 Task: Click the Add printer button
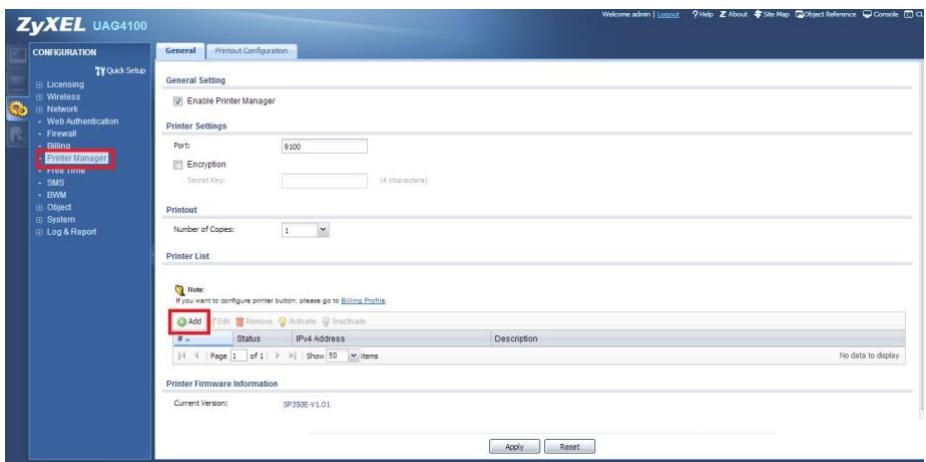click(190, 321)
